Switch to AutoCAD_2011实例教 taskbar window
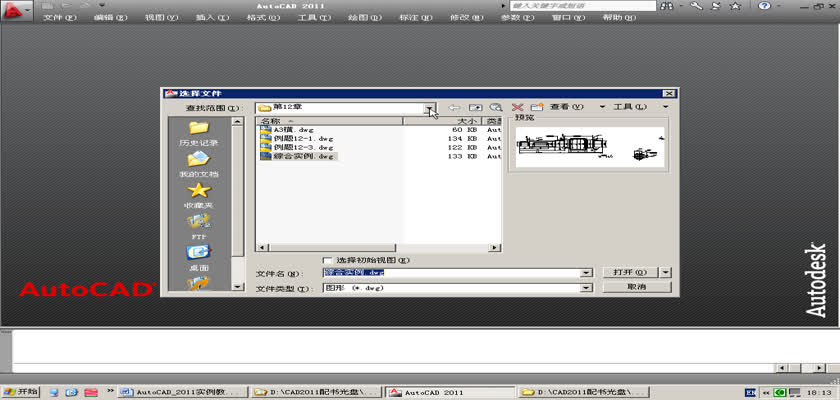This screenshot has height=400, width=840. coord(183,393)
